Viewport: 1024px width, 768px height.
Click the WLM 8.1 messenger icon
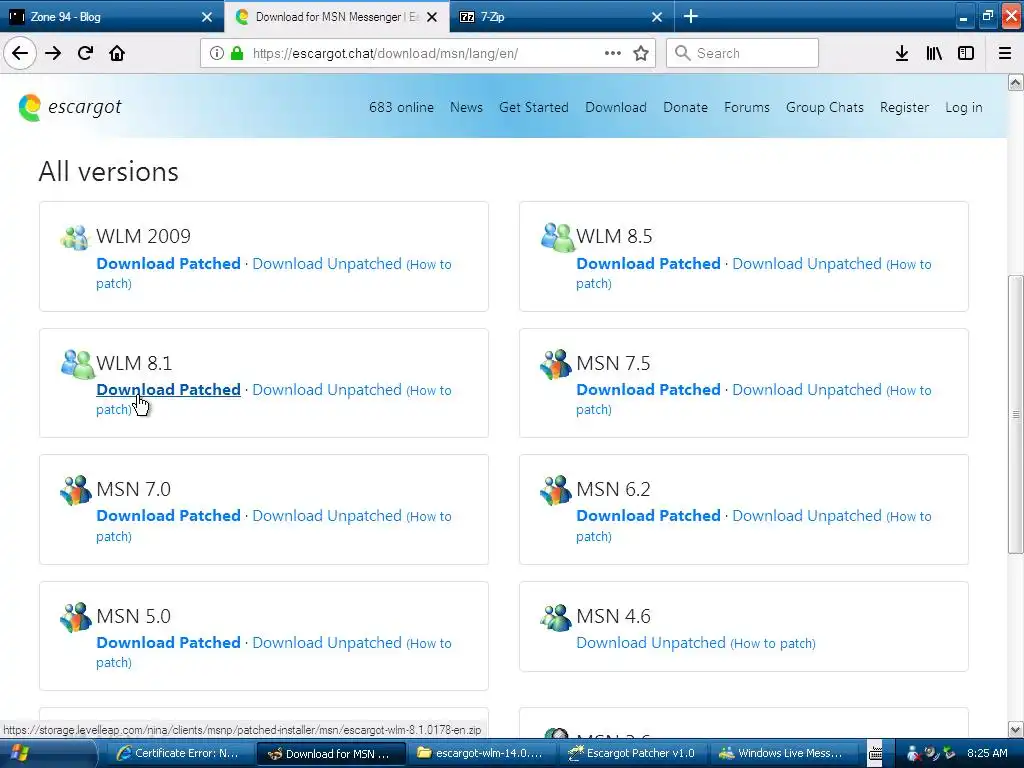click(x=78, y=364)
